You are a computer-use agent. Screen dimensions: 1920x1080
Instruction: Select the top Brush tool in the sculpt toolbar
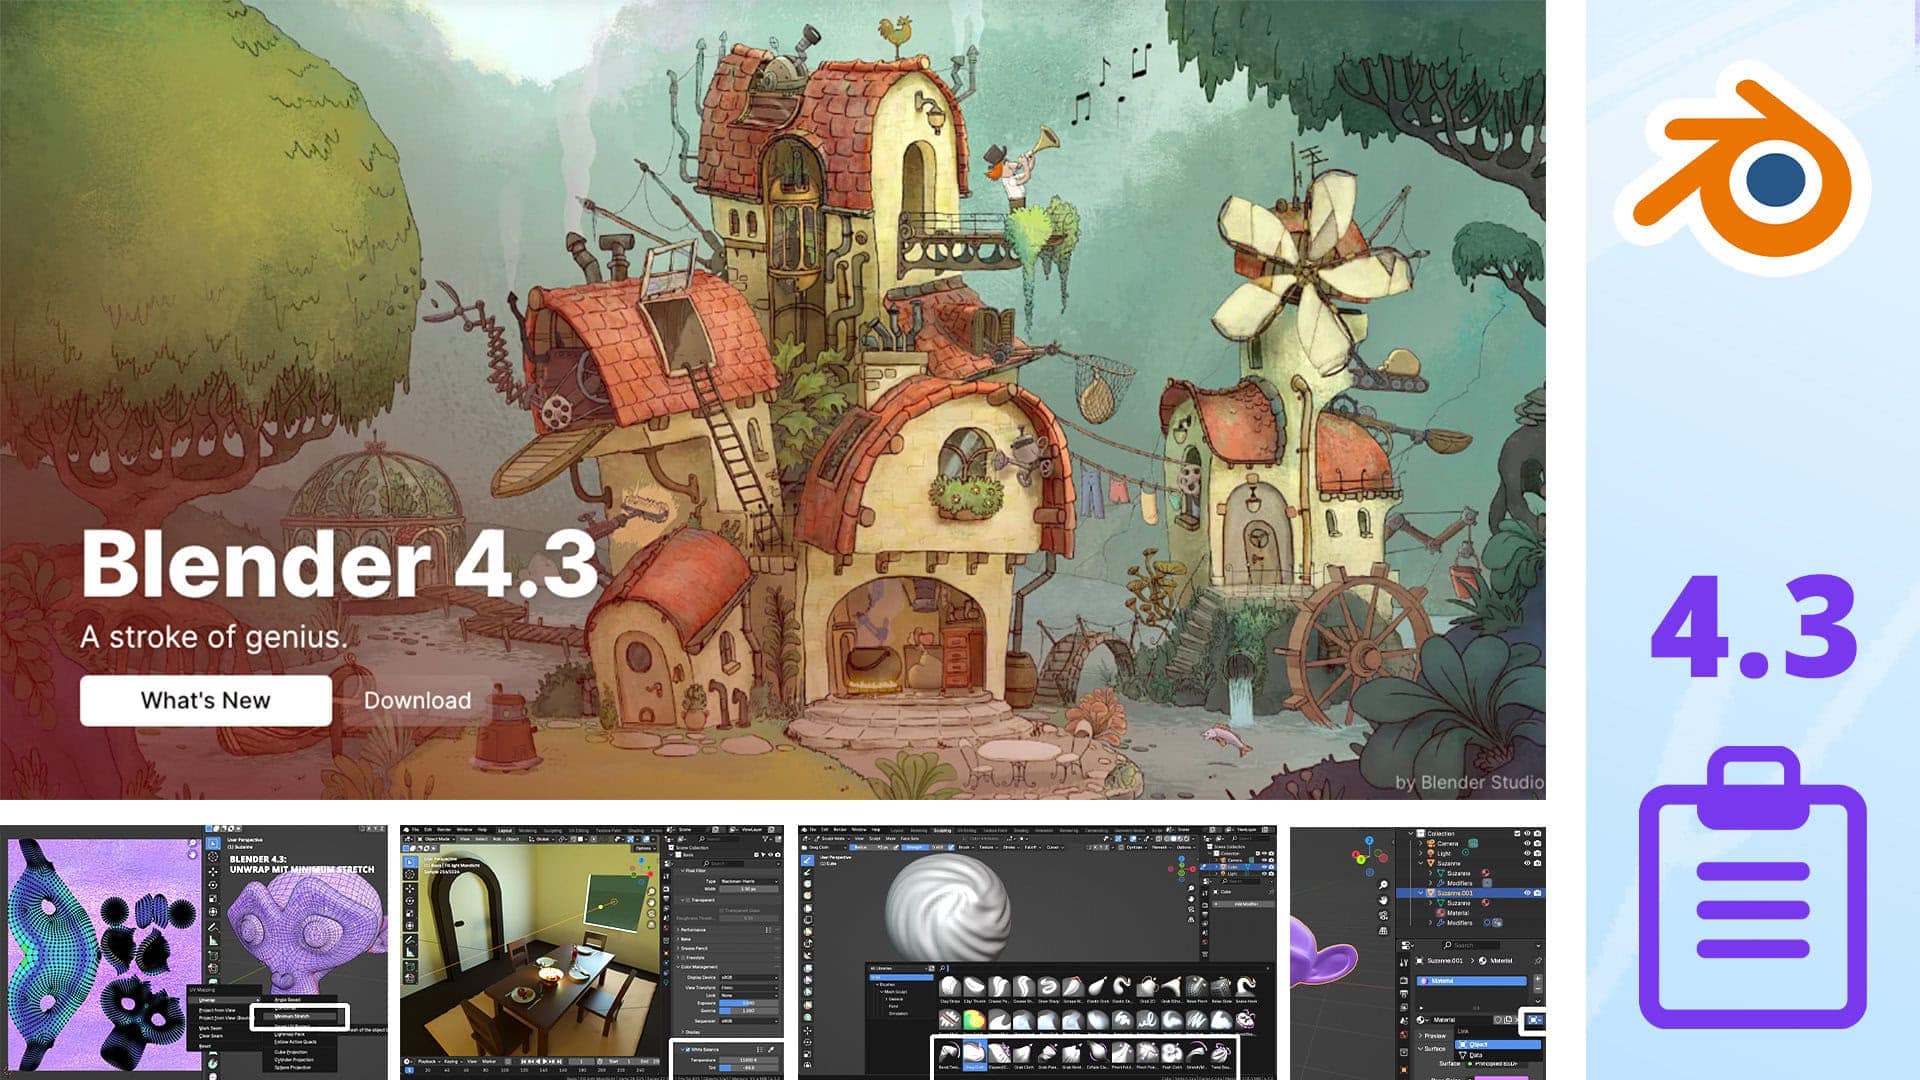(x=807, y=860)
